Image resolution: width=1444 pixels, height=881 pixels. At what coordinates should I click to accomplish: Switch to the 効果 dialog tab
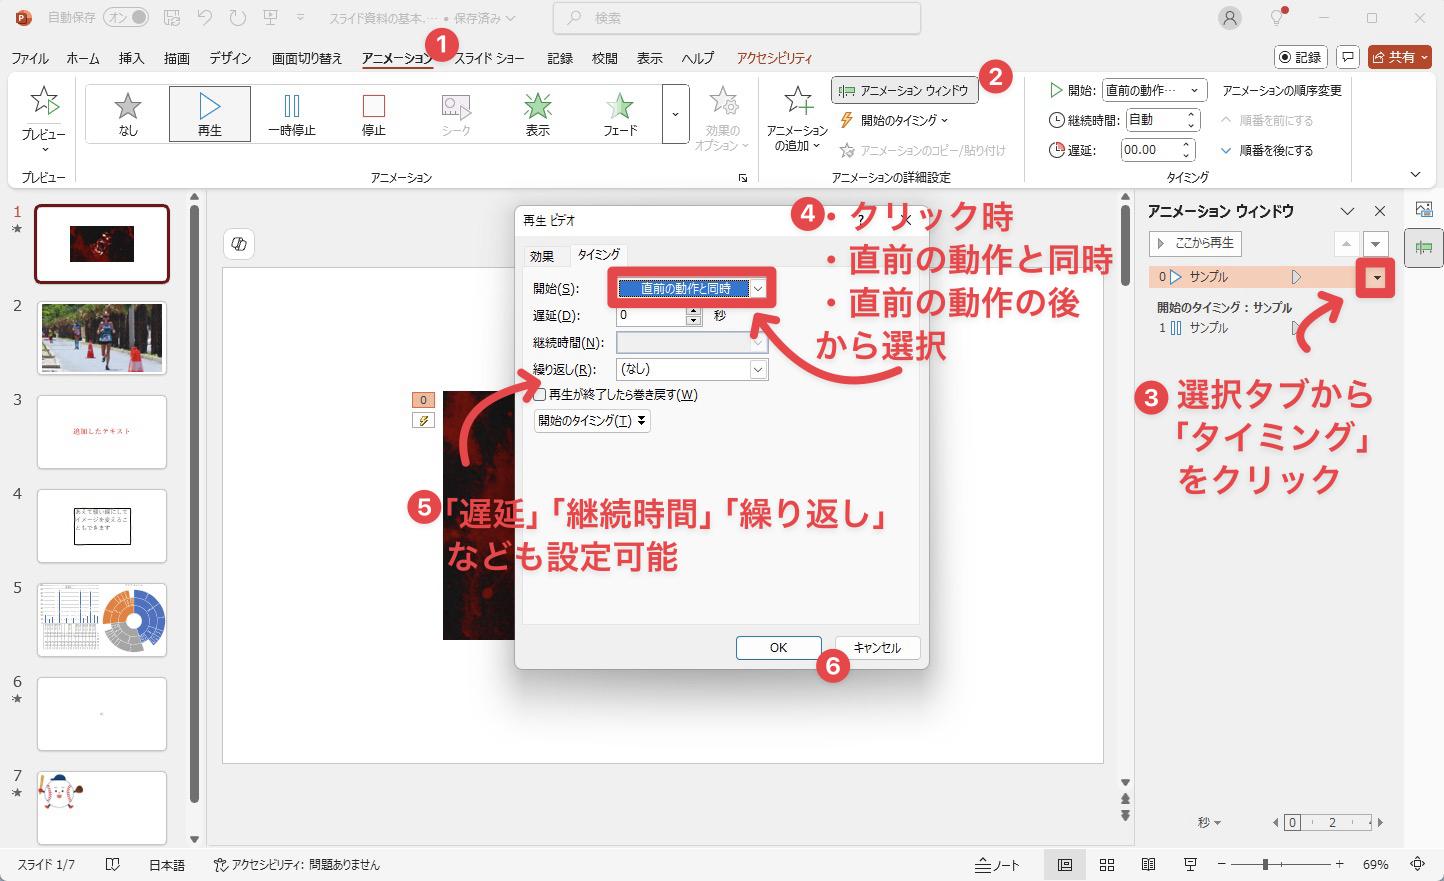point(542,256)
